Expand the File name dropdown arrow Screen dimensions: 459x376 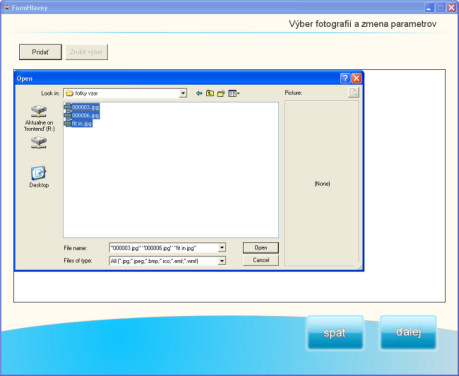222,248
